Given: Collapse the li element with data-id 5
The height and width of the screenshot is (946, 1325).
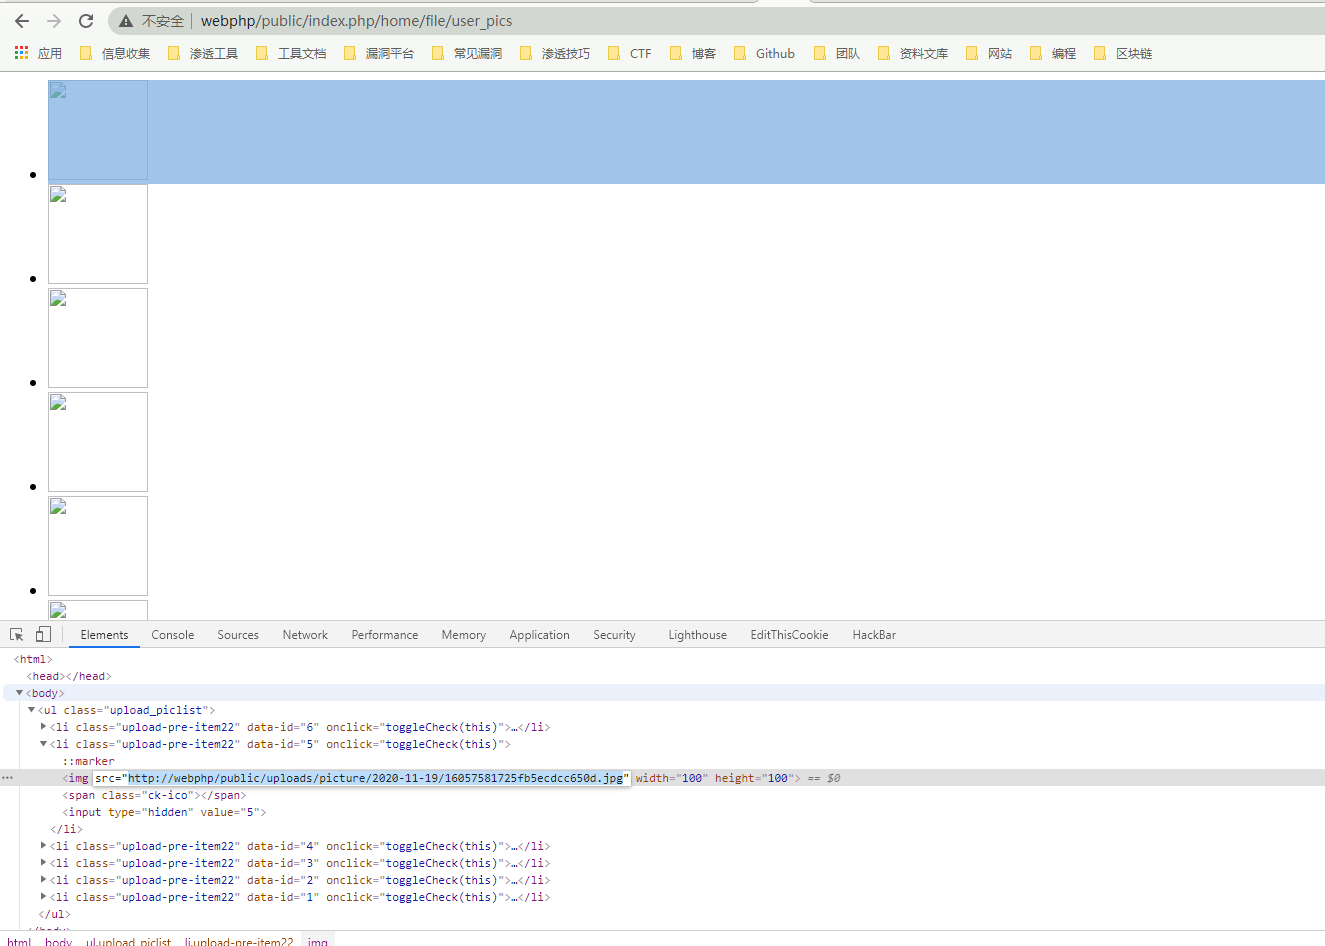Looking at the screenshot, I should click(43, 744).
